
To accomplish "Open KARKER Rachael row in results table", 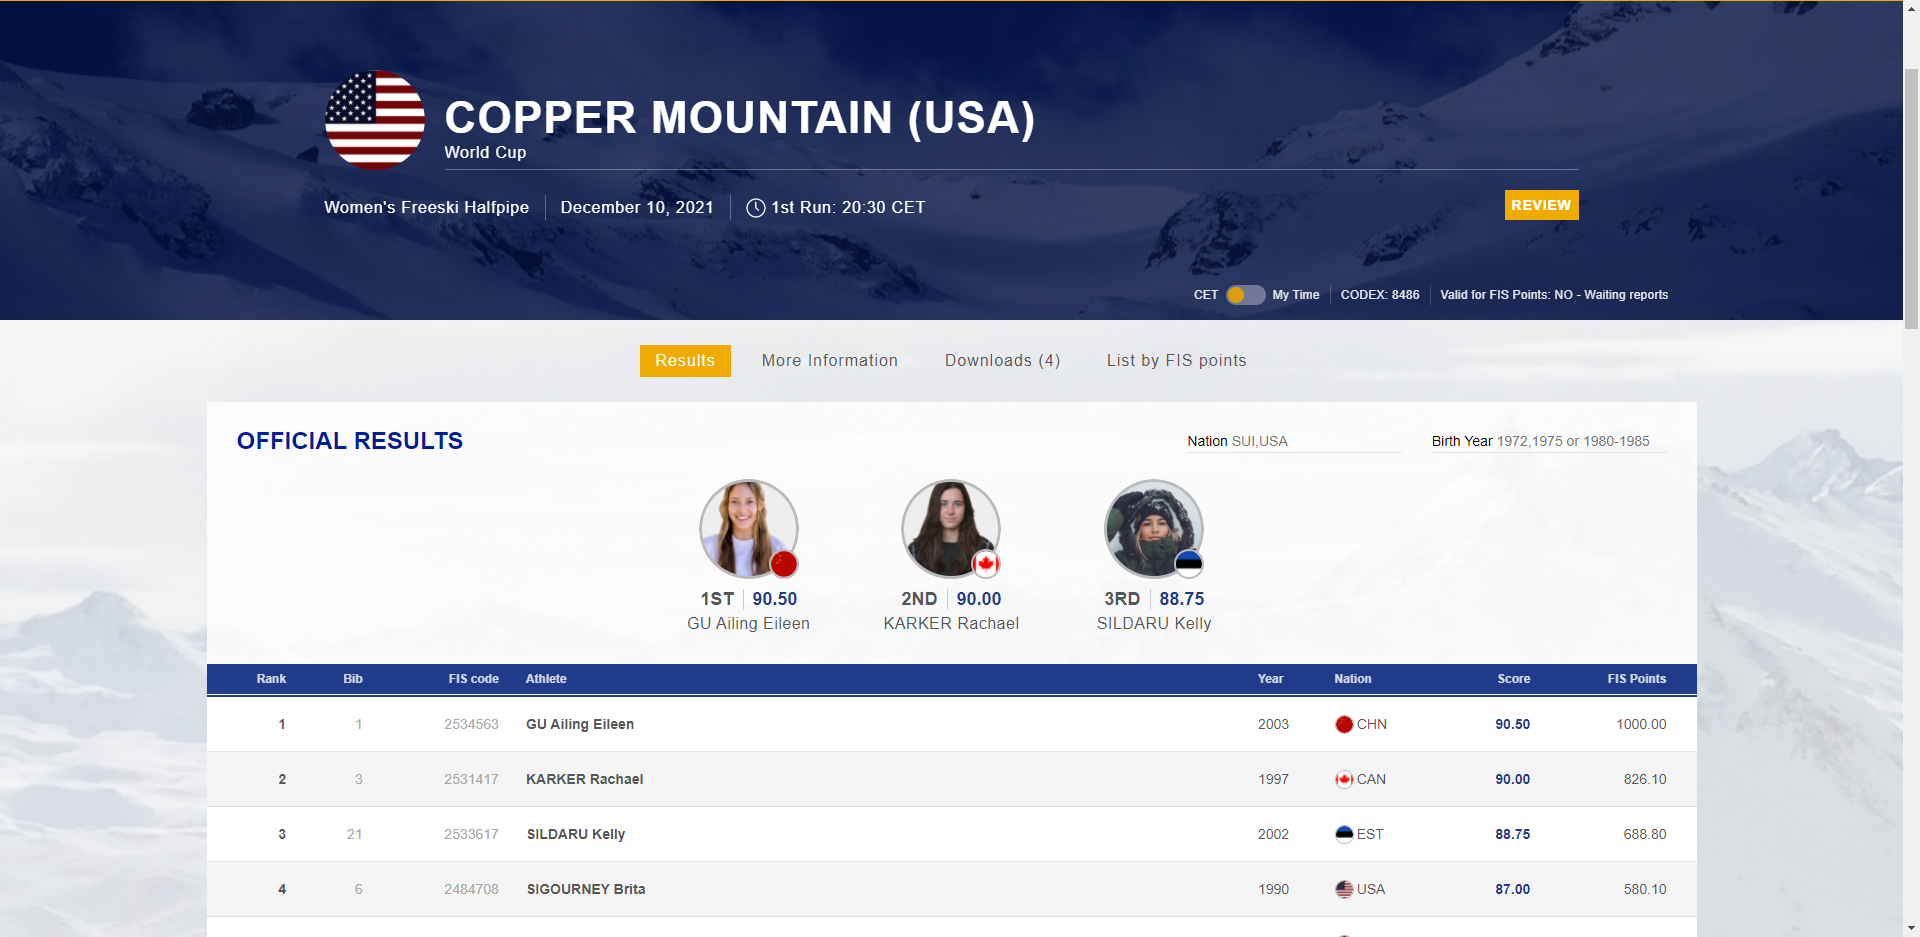I will click(952, 779).
